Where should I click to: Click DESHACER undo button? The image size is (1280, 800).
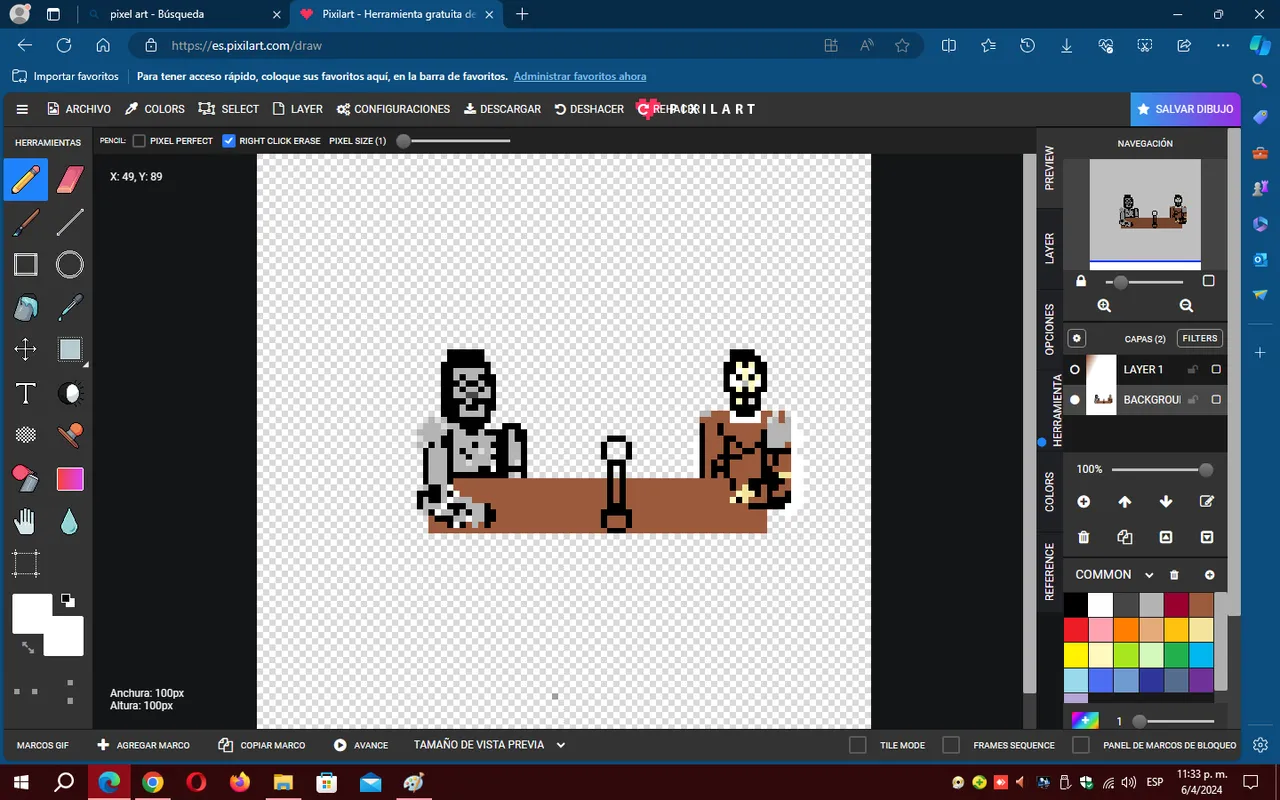(x=589, y=109)
